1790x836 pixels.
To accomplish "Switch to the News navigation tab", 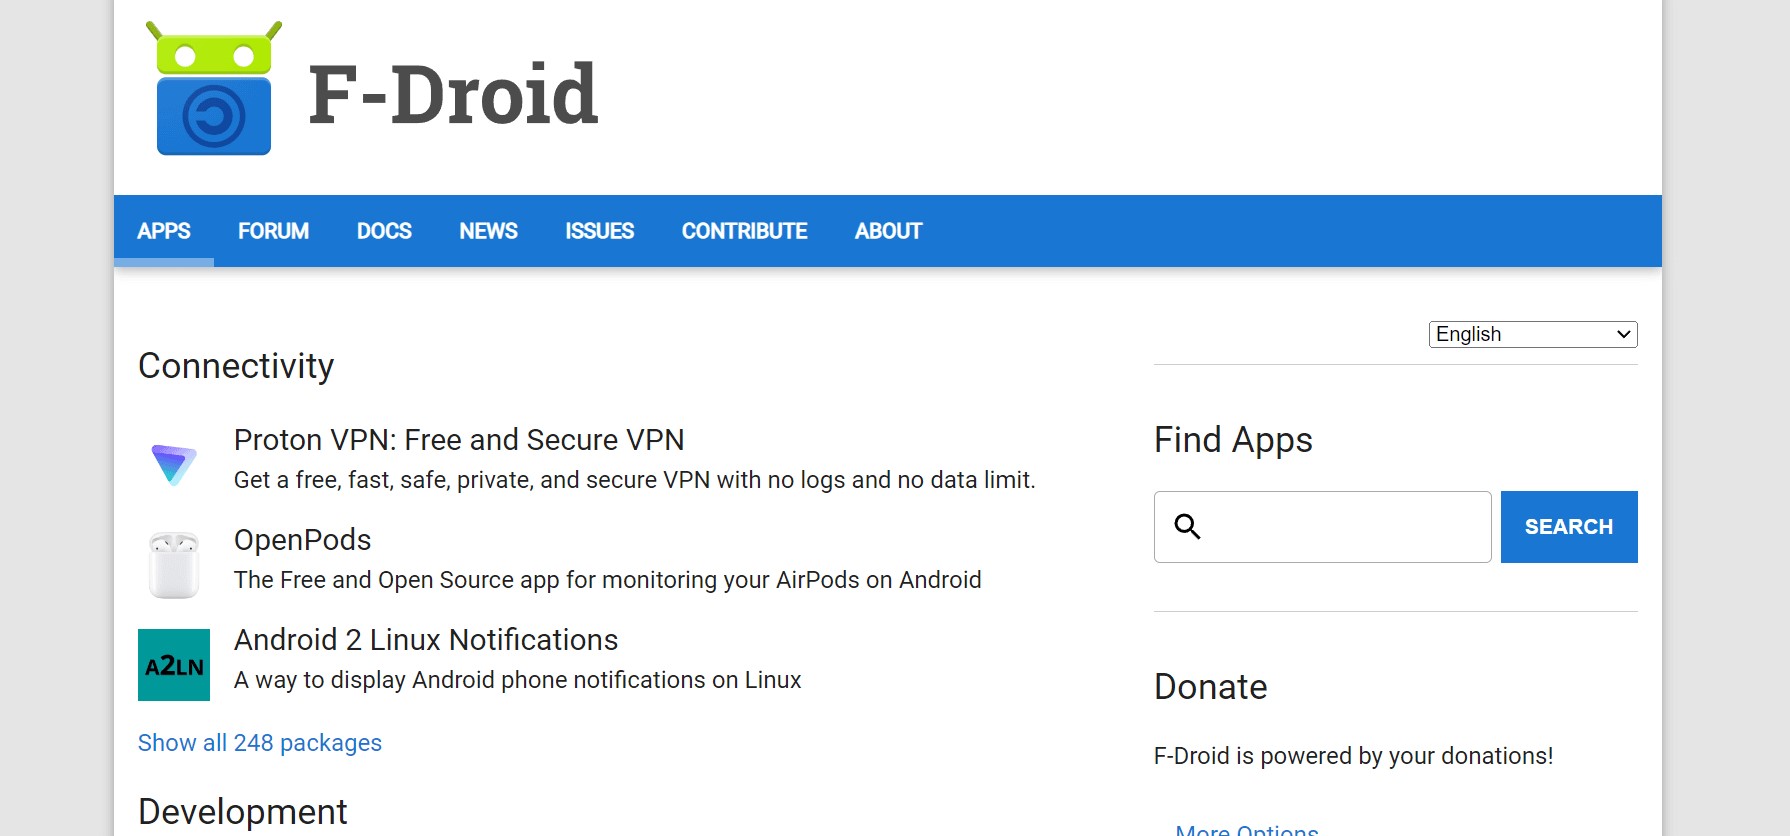I will coord(488,231).
